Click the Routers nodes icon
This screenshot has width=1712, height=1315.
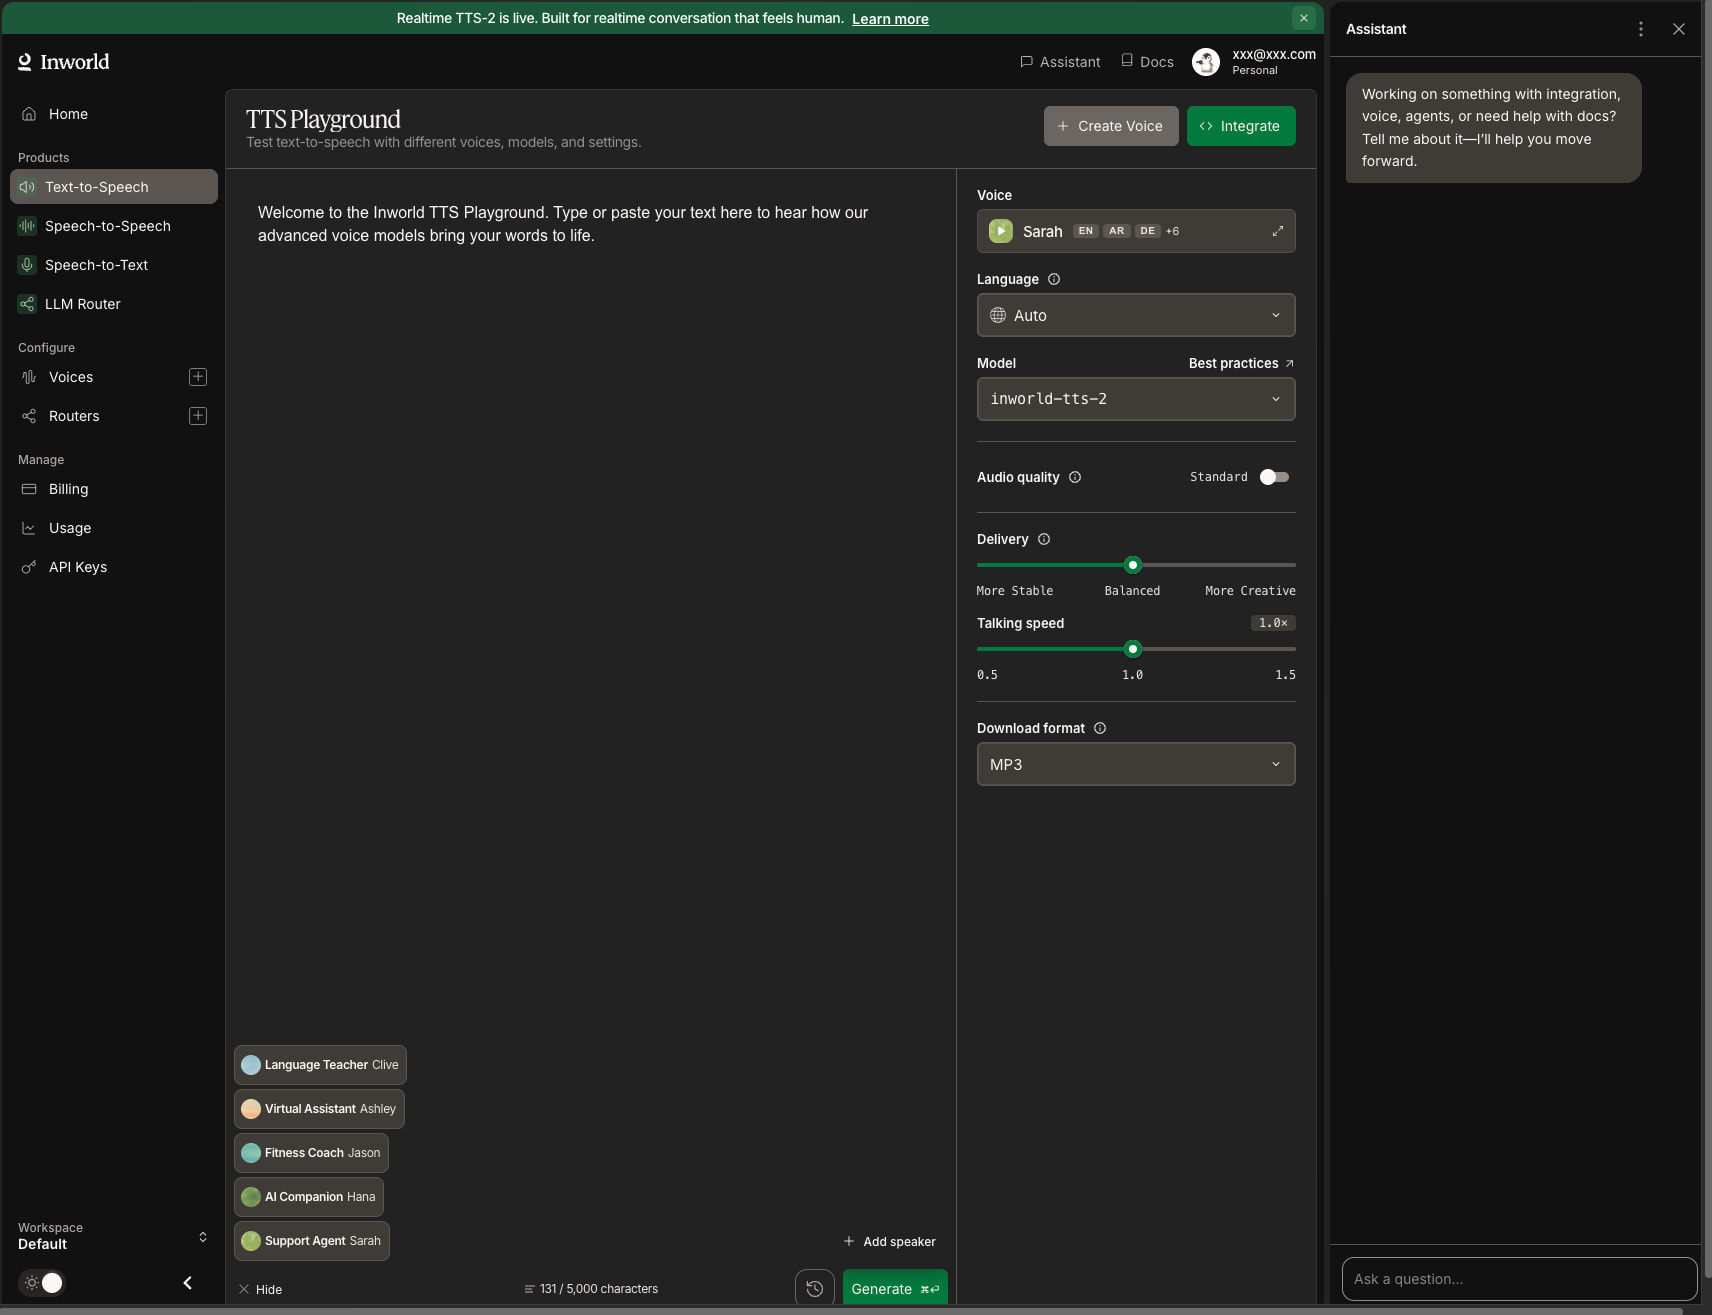tap(29, 416)
